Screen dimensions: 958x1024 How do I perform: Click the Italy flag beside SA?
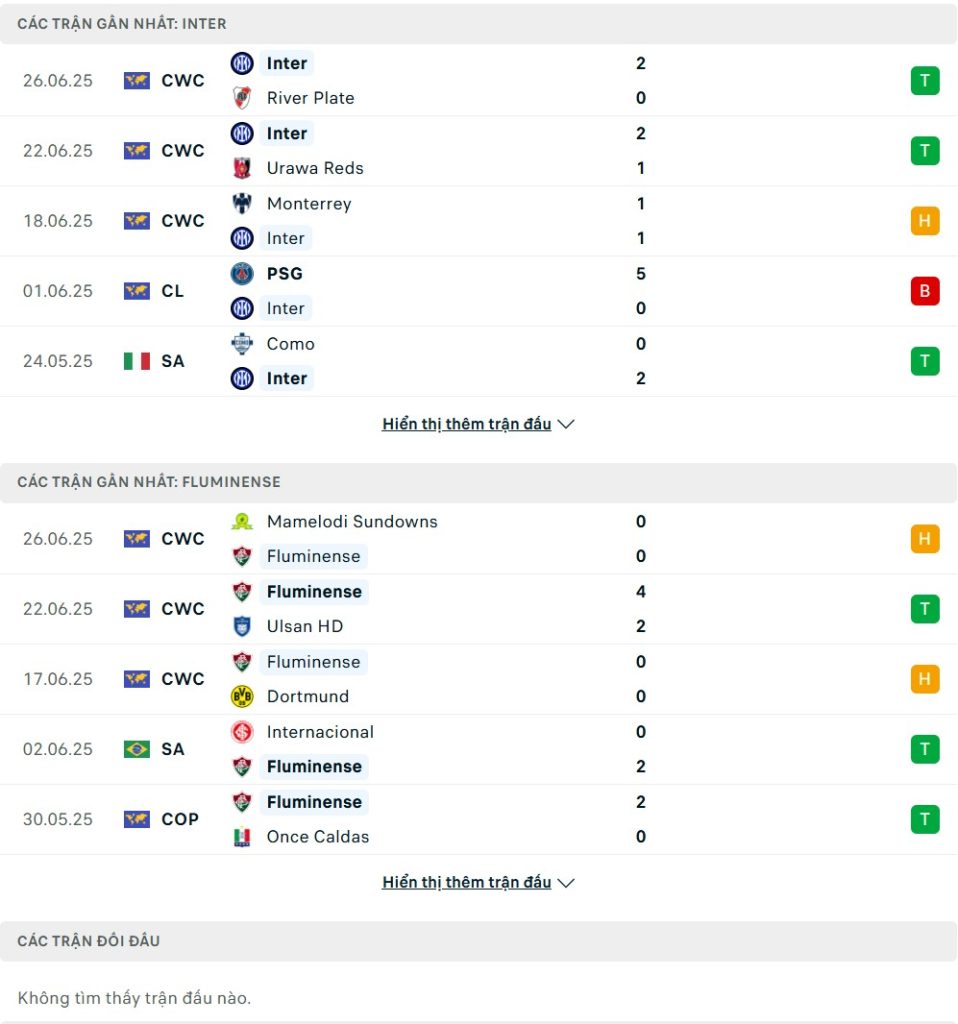click(136, 361)
